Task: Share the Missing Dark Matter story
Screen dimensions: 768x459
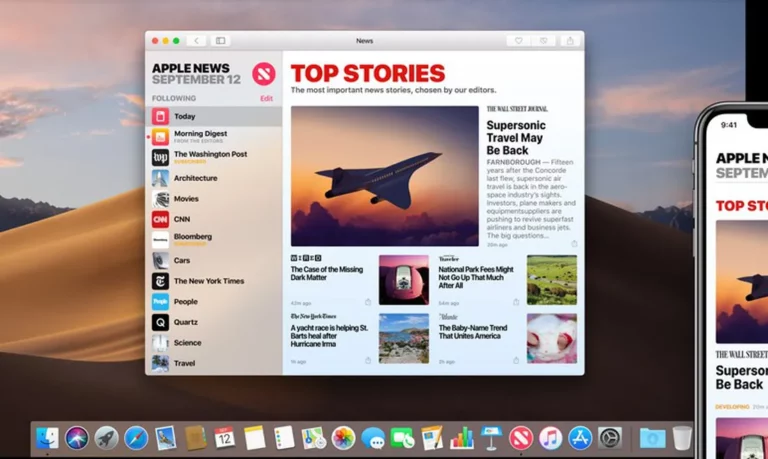Action: coord(368,302)
